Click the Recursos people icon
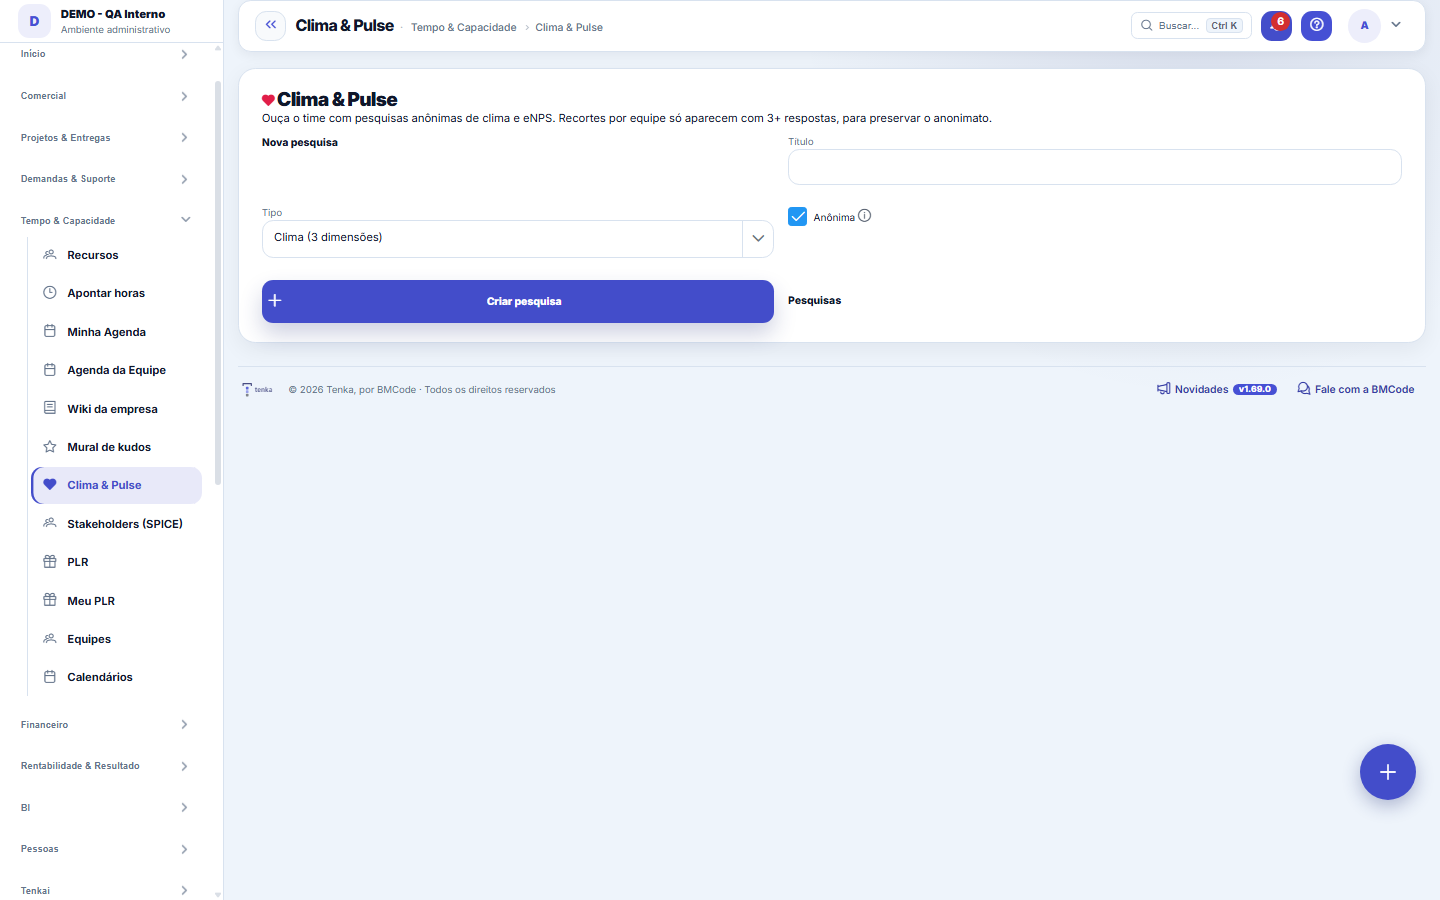The height and width of the screenshot is (900, 1440). click(x=50, y=255)
